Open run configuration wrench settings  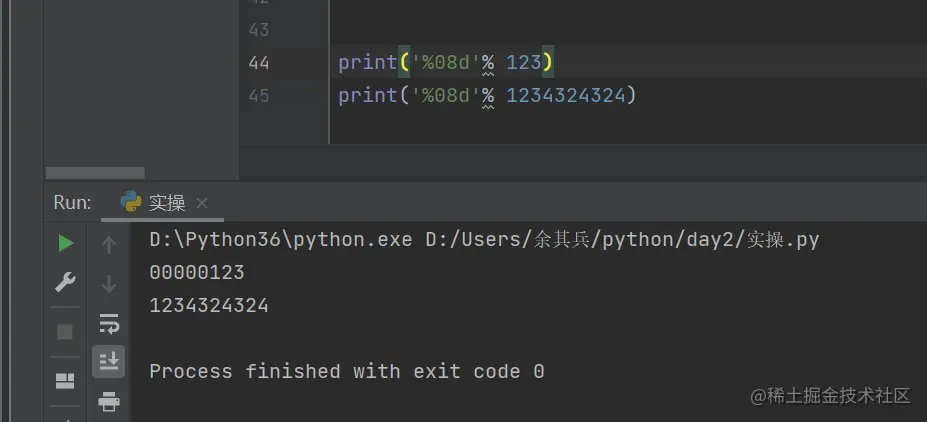pos(65,283)
